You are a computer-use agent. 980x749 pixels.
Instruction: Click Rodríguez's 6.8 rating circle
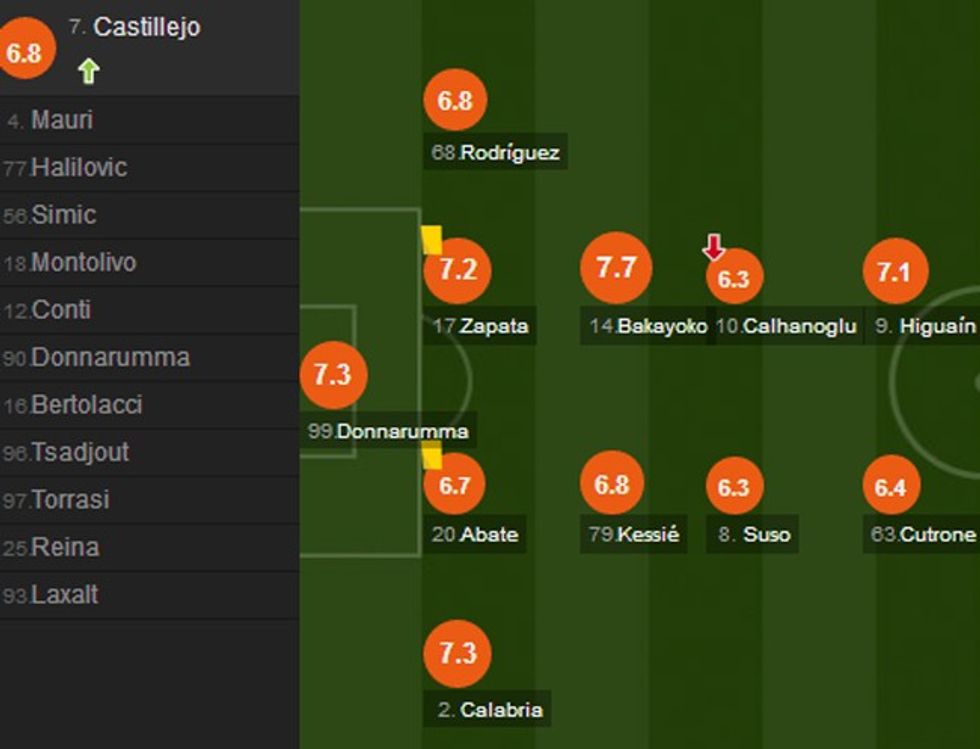tap(455, 101)
